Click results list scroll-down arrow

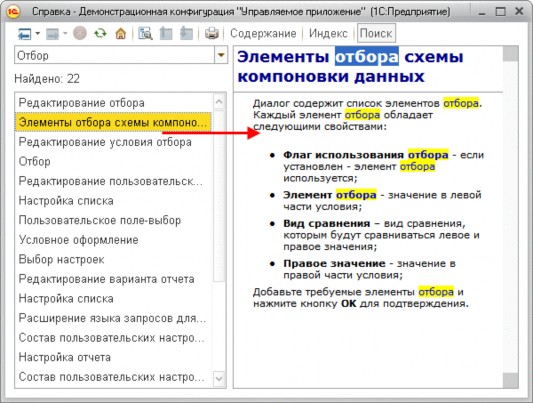coord(219,378)
